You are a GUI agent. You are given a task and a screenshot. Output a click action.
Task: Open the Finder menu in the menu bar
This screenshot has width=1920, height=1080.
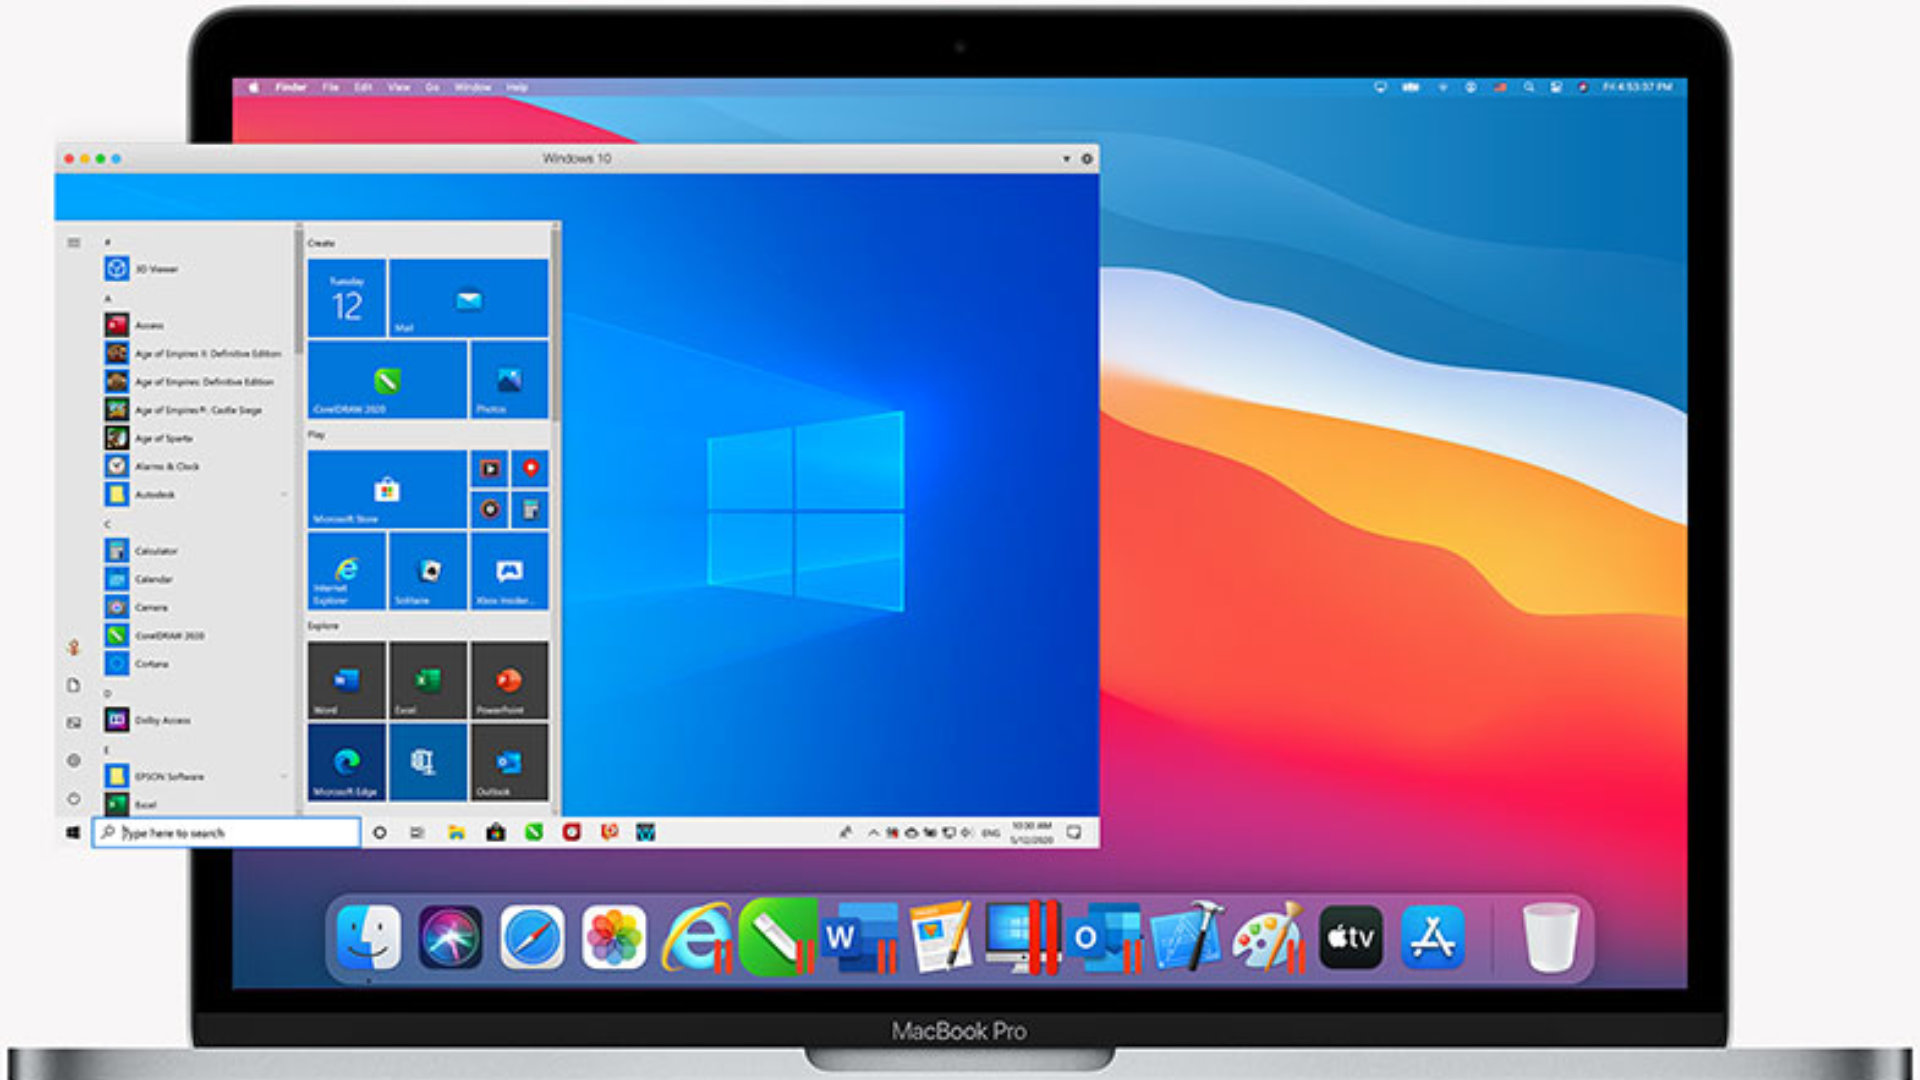coord(291,87)
